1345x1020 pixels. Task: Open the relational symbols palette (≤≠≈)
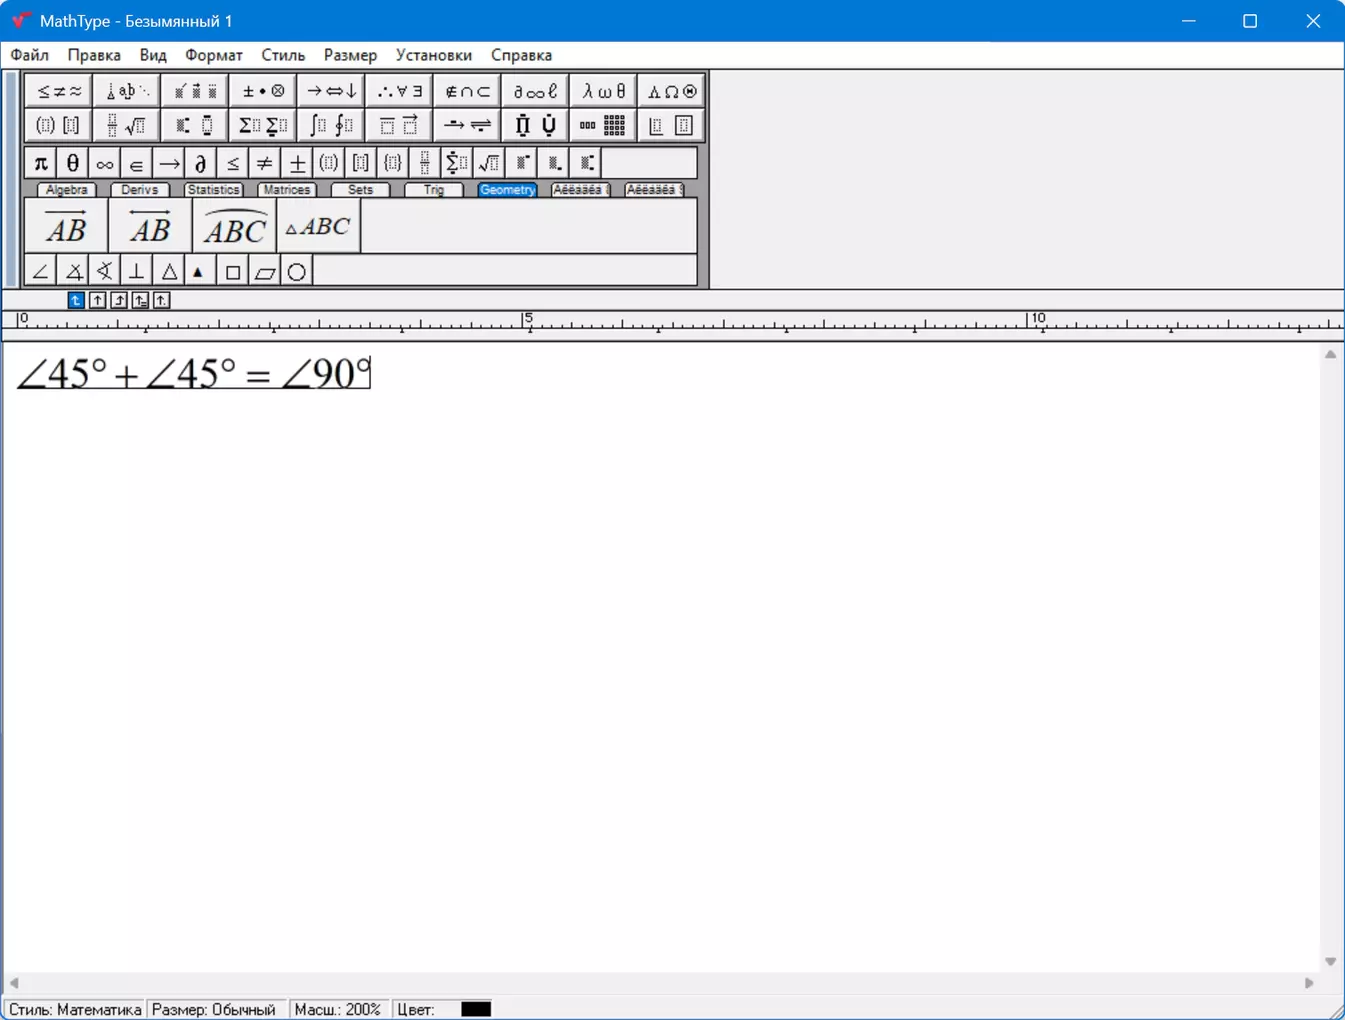(58, 91)
